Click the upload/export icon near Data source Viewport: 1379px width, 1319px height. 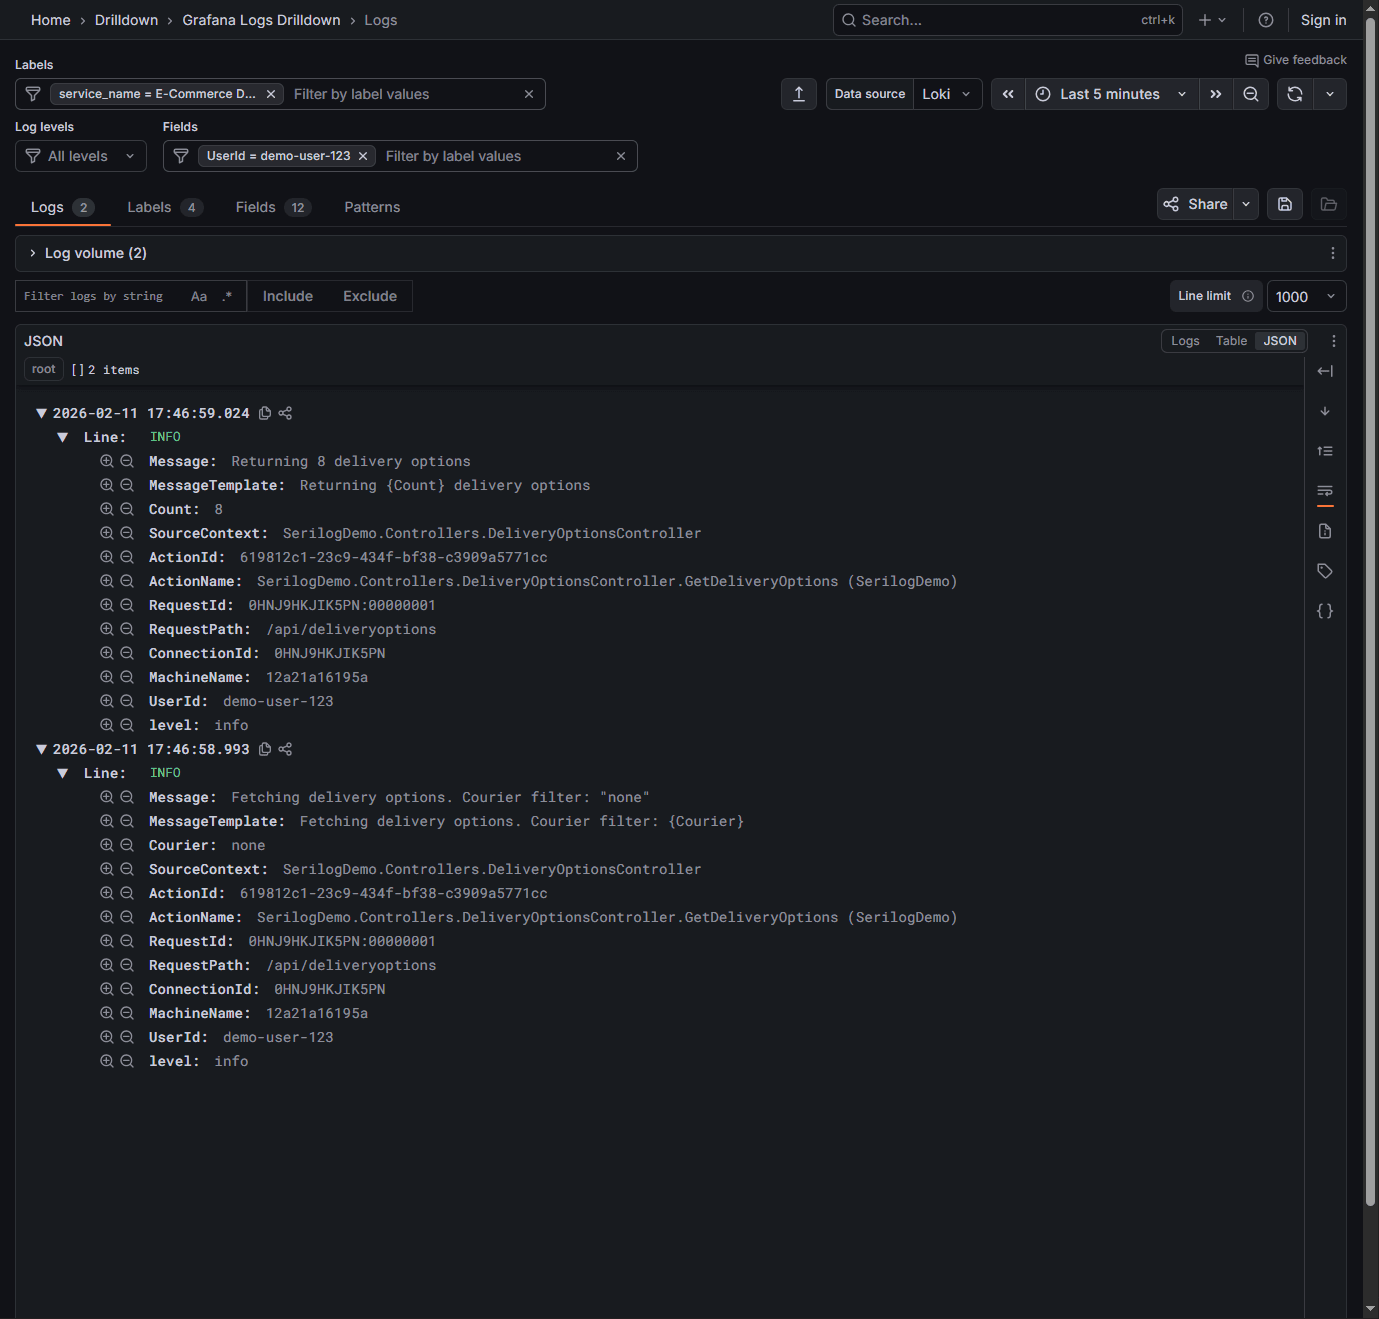point(798,93)
